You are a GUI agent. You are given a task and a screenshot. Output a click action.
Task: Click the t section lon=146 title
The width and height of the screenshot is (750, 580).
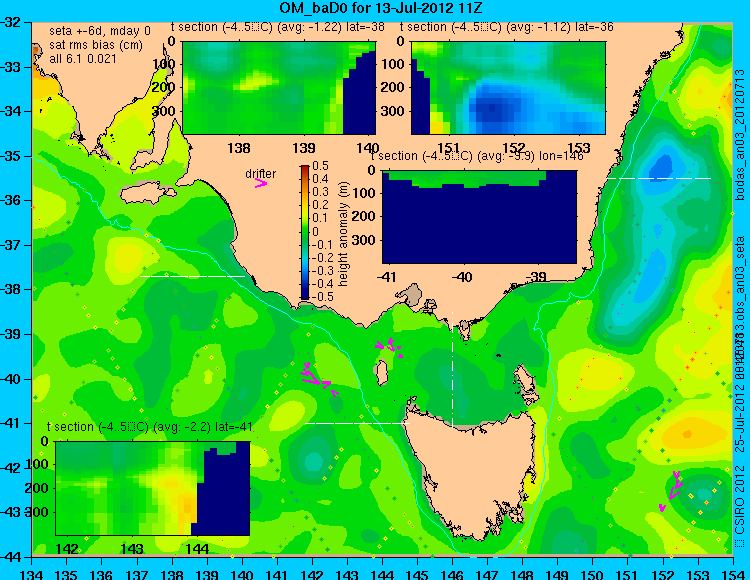pos(477,156)
